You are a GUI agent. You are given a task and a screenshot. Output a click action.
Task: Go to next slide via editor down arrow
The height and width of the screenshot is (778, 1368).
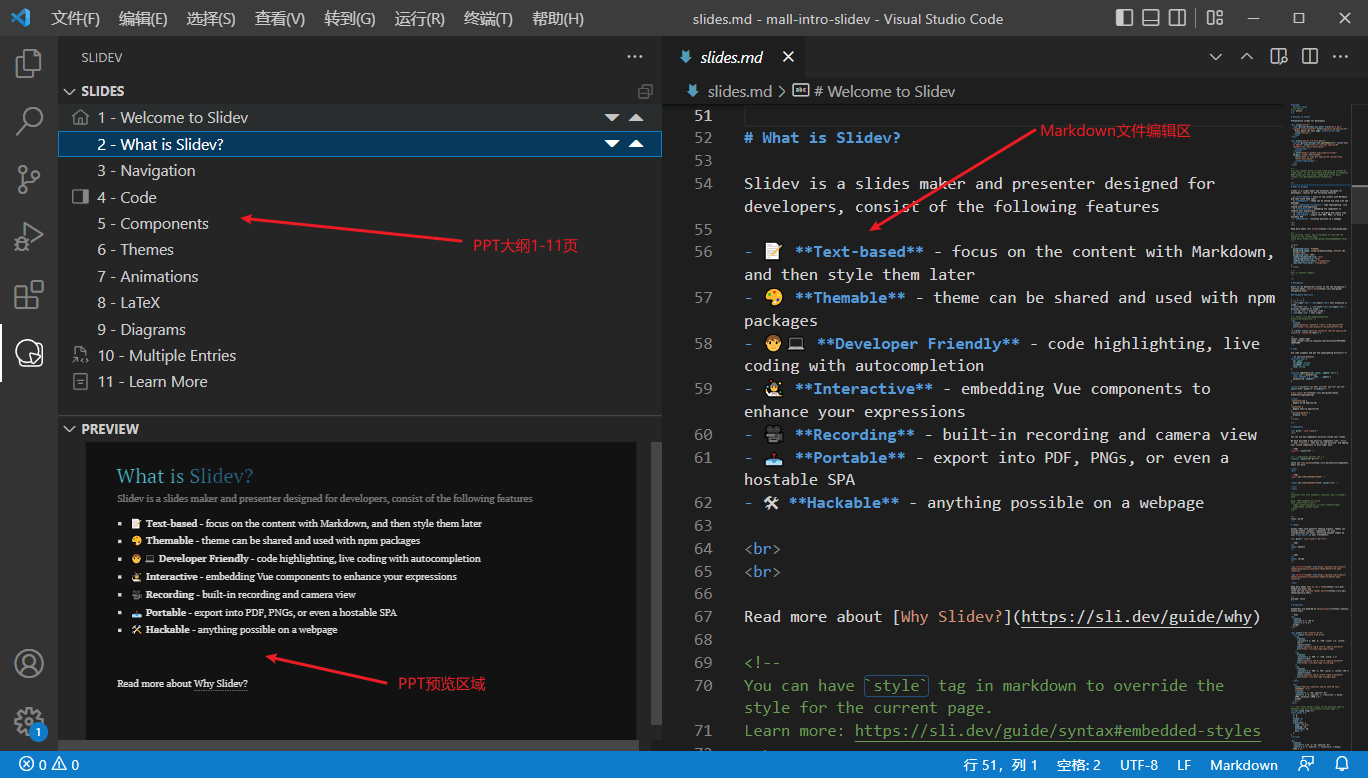point(1216,57)
